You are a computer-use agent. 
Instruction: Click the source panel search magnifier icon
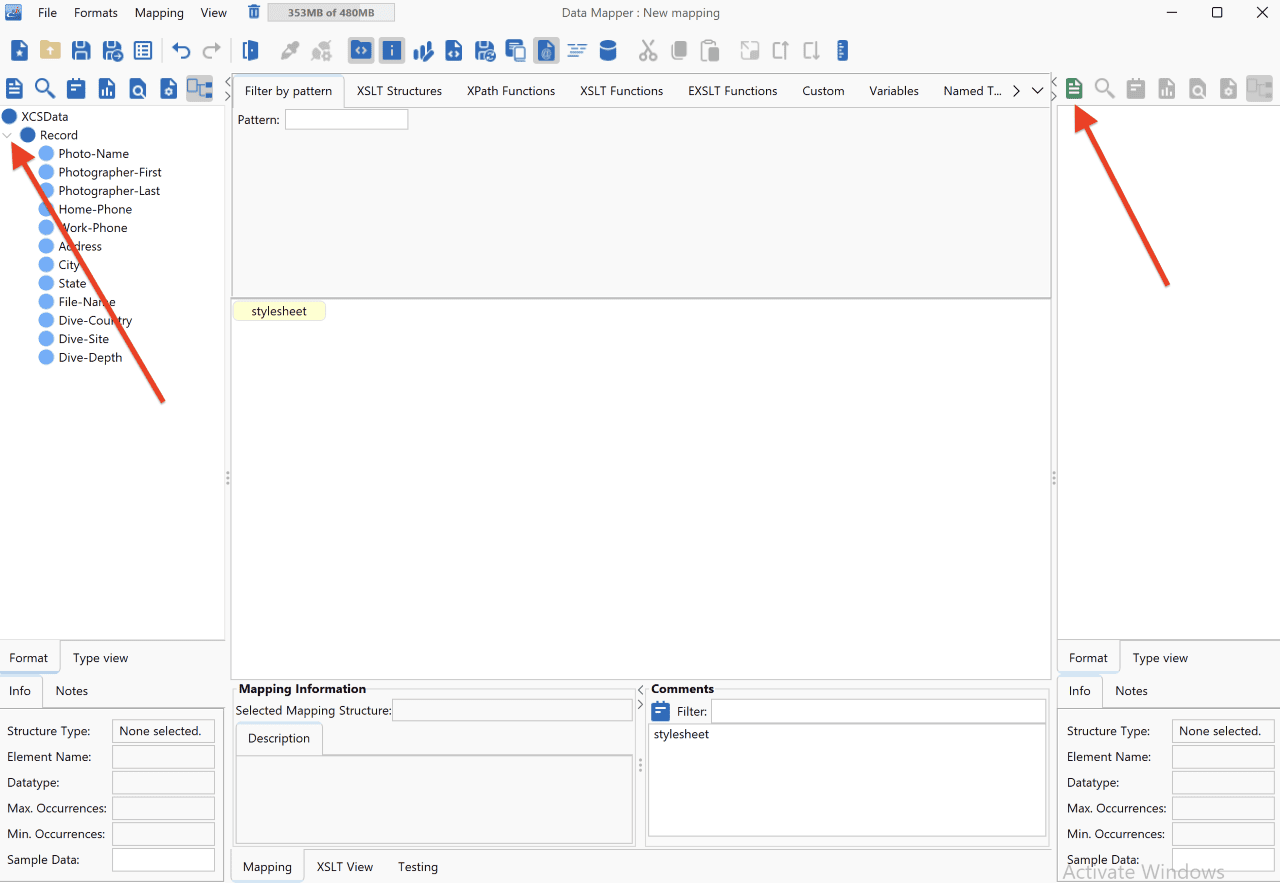coord(45,88)
